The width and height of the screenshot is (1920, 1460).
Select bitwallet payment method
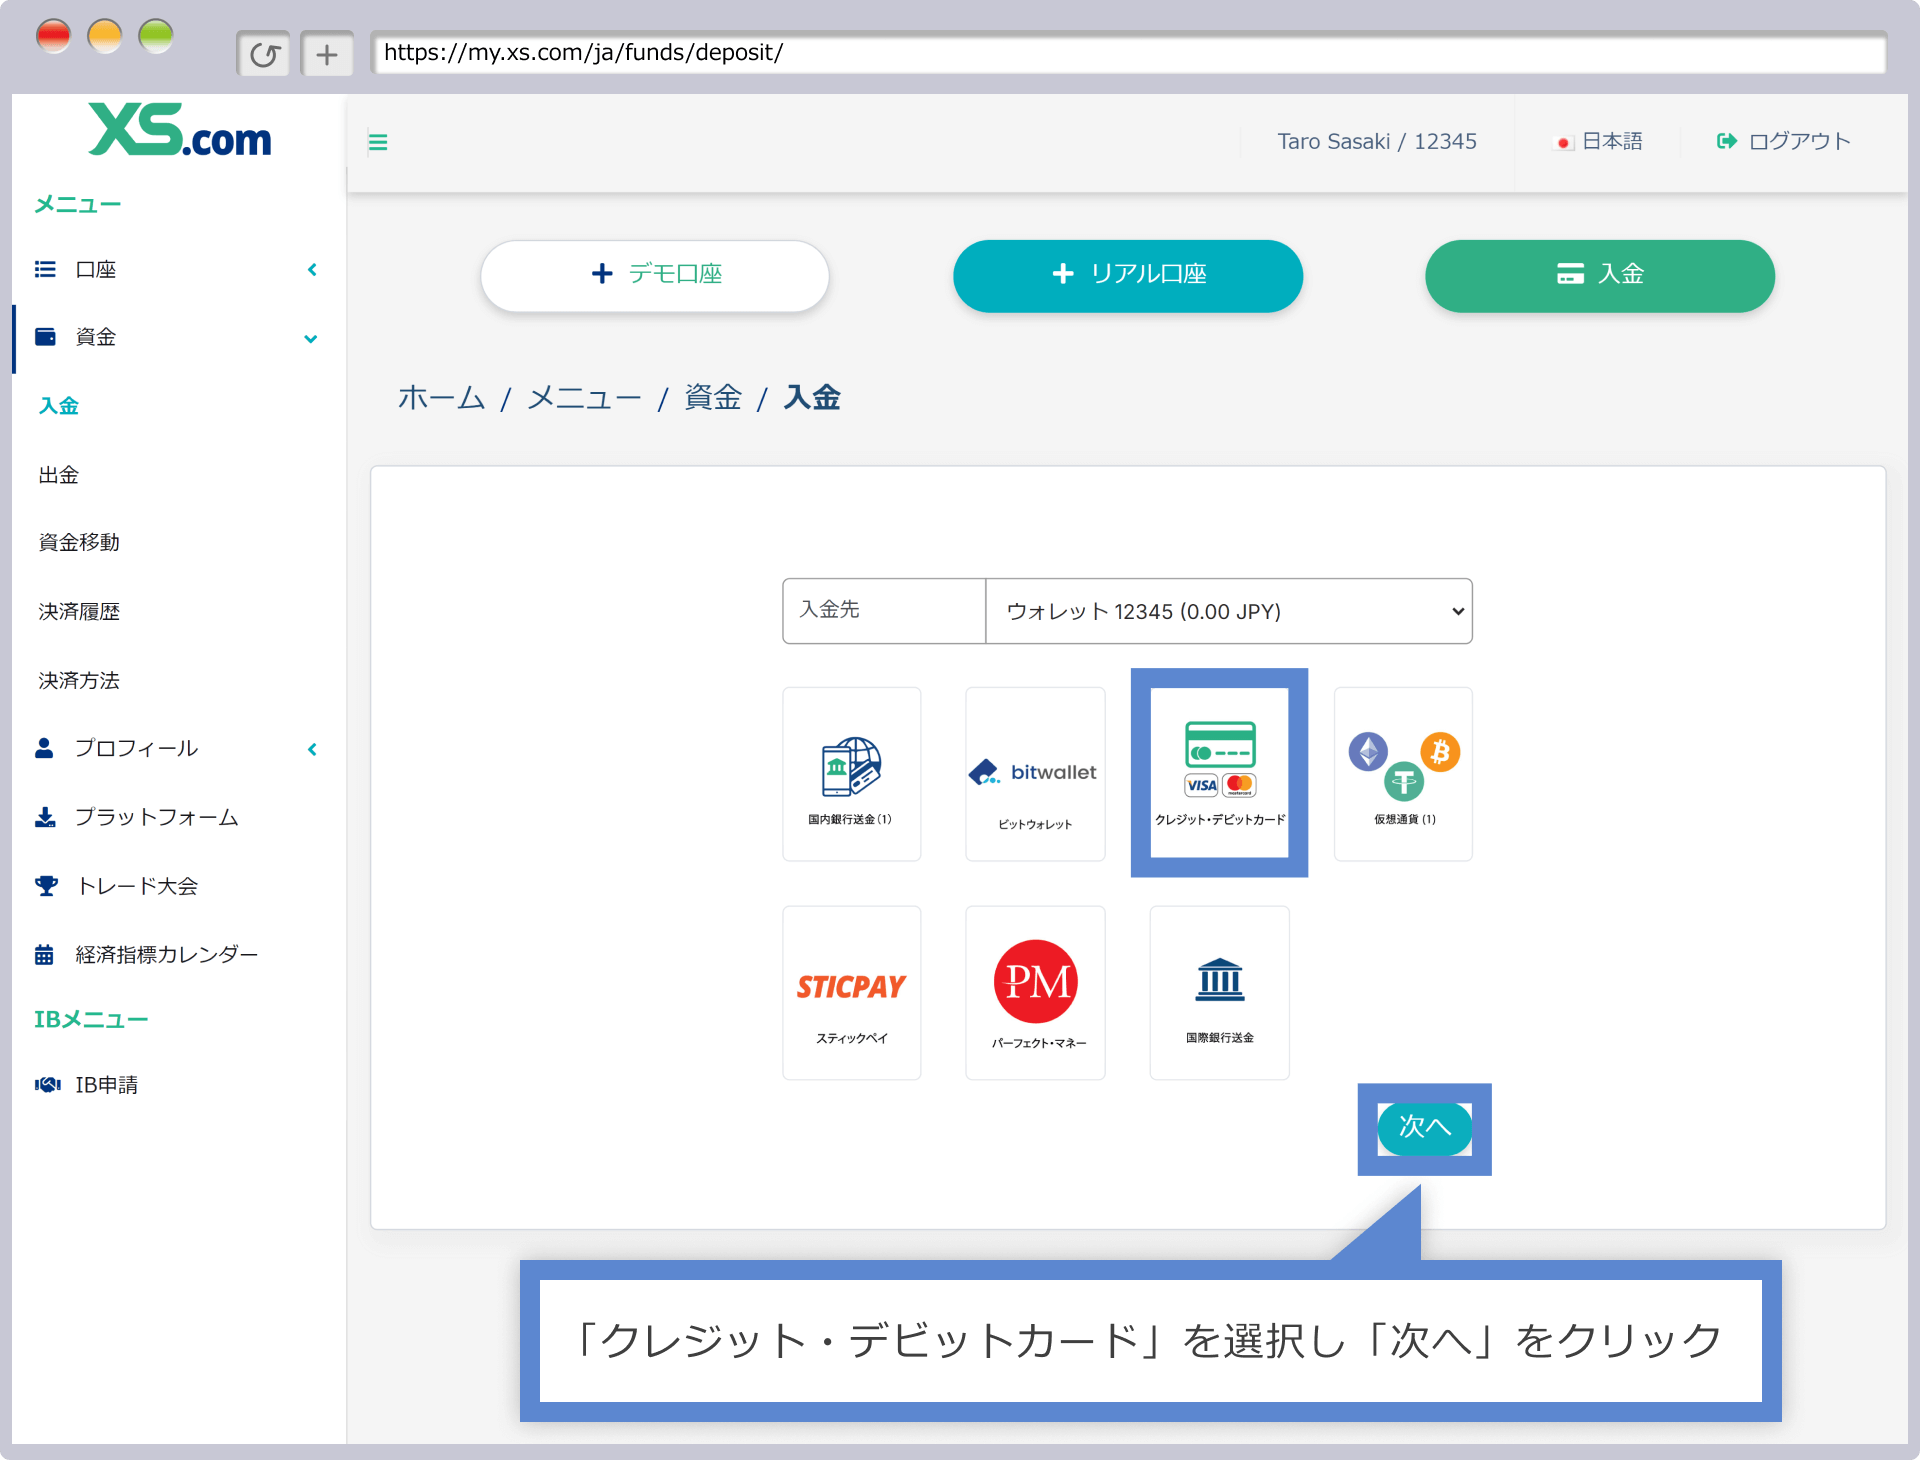(x=1035, y=773)
